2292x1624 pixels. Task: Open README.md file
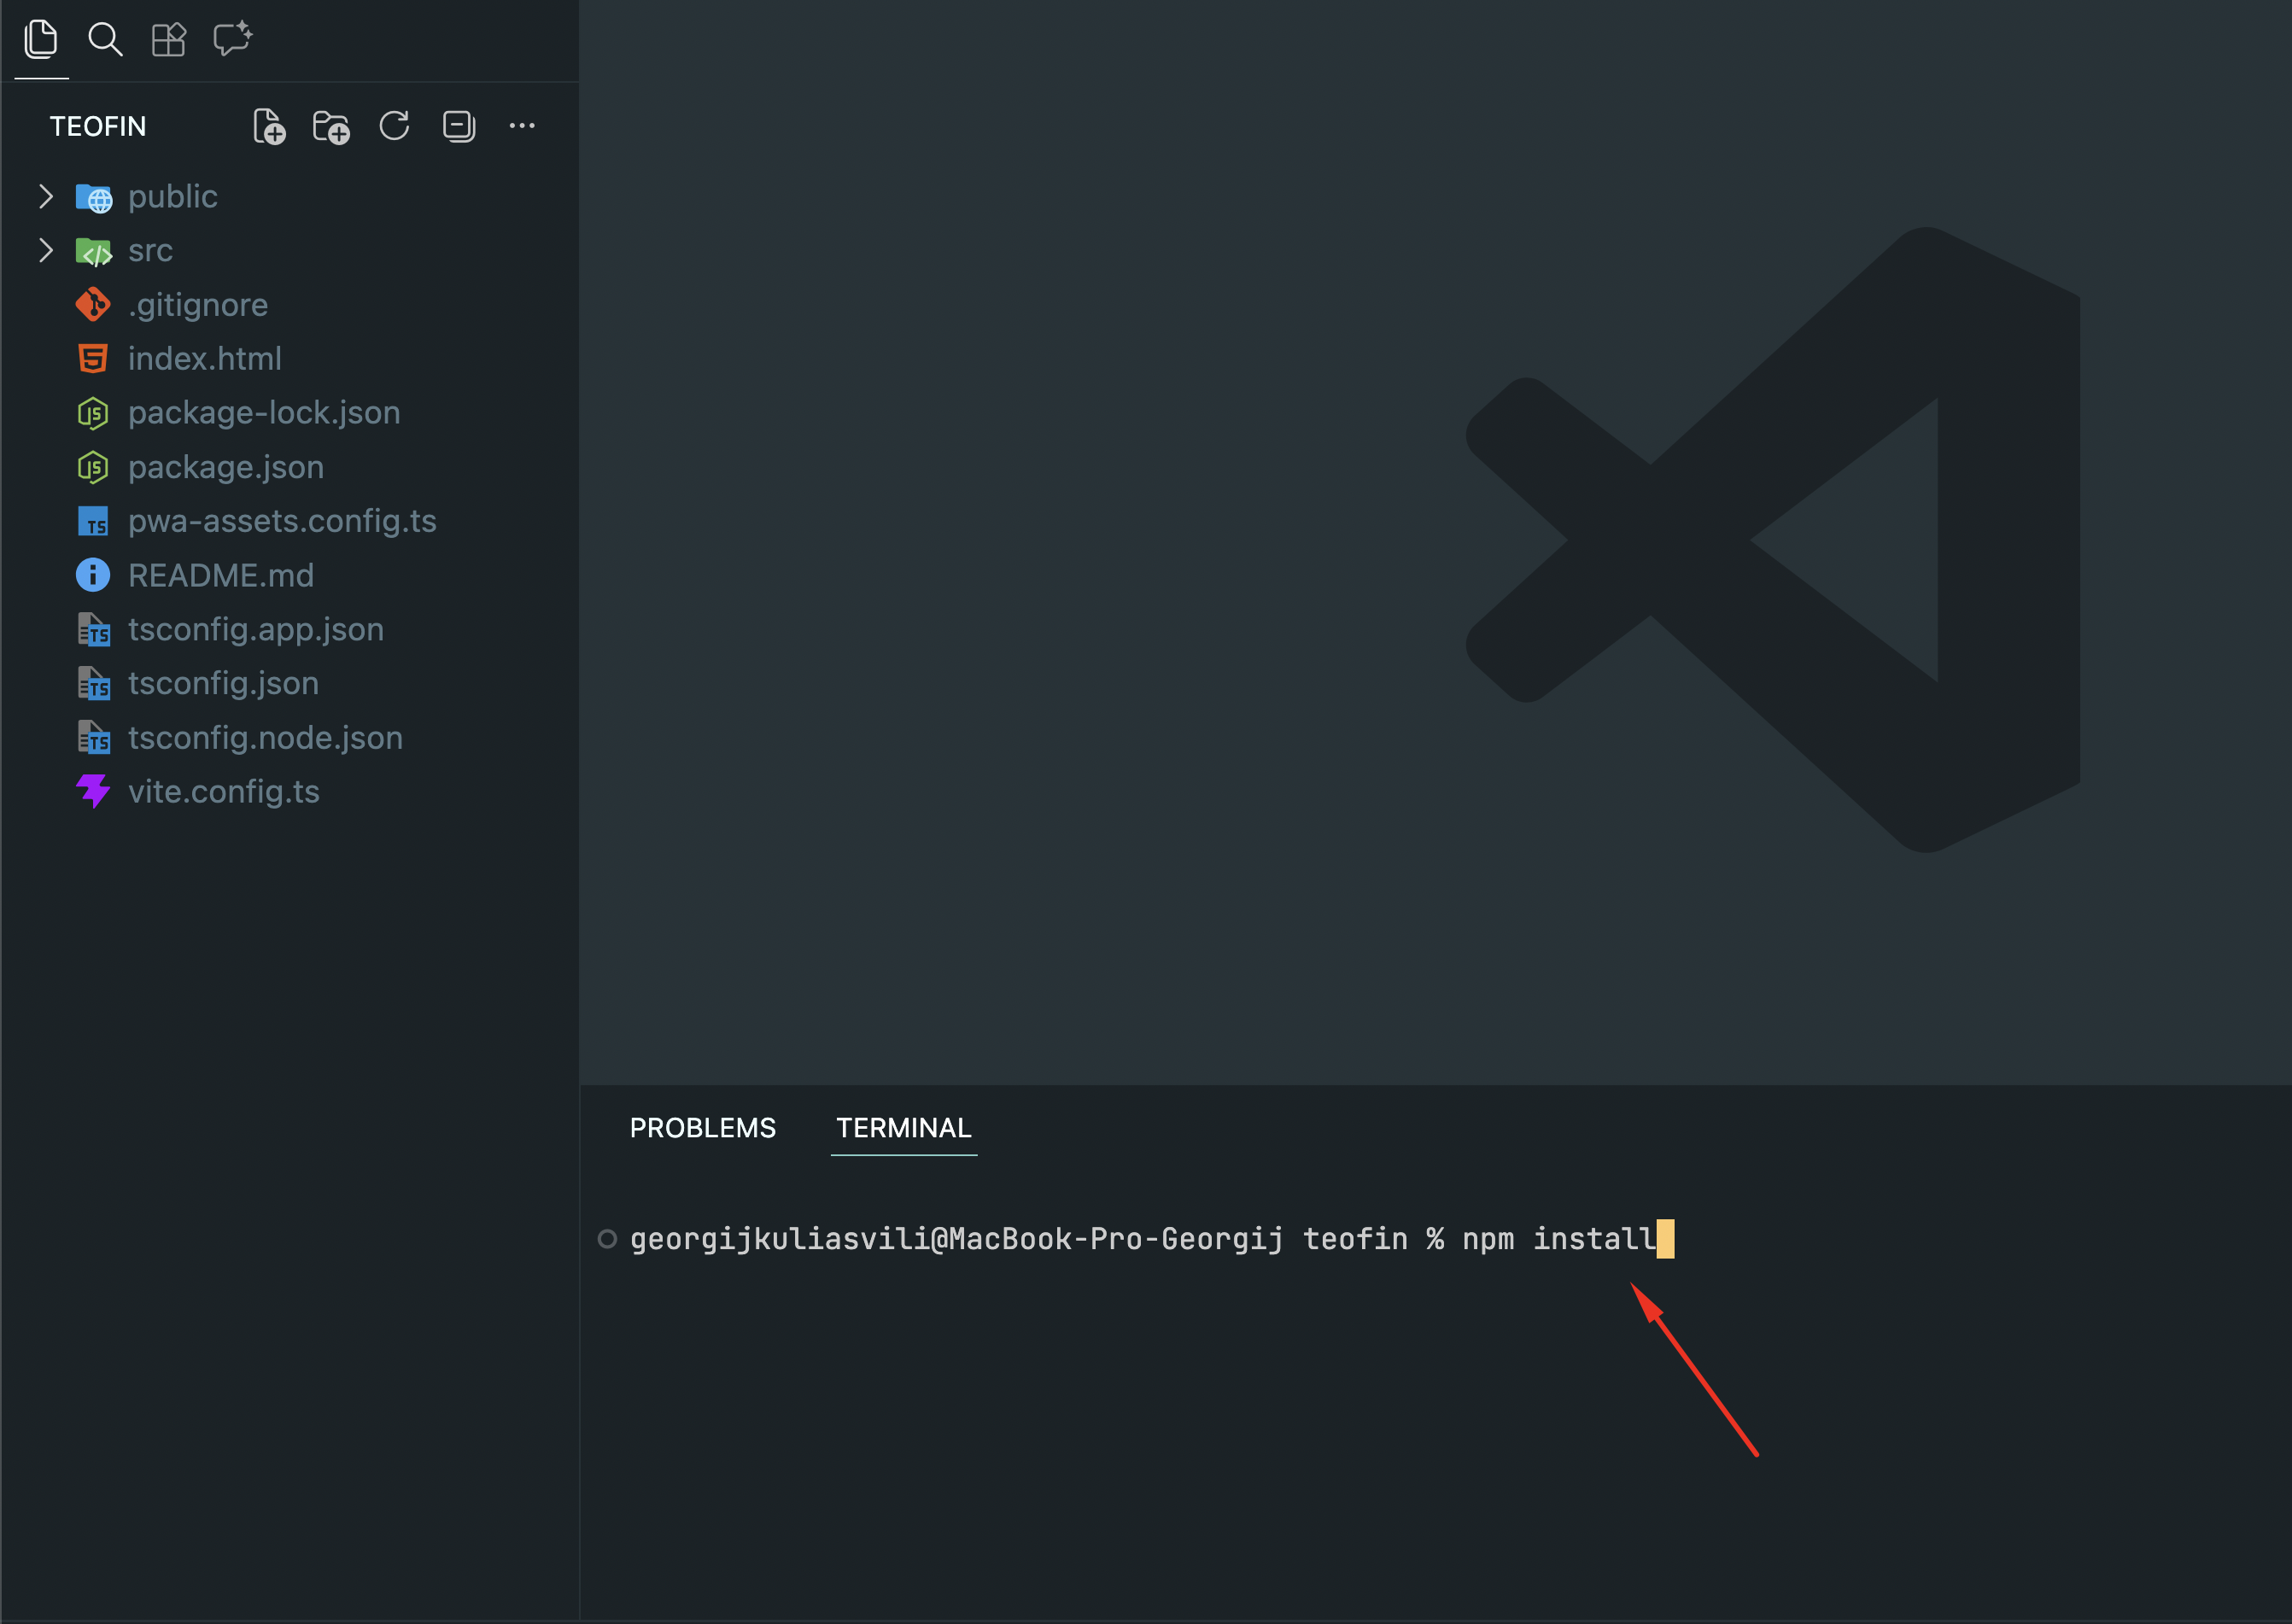tap(221, 576)
